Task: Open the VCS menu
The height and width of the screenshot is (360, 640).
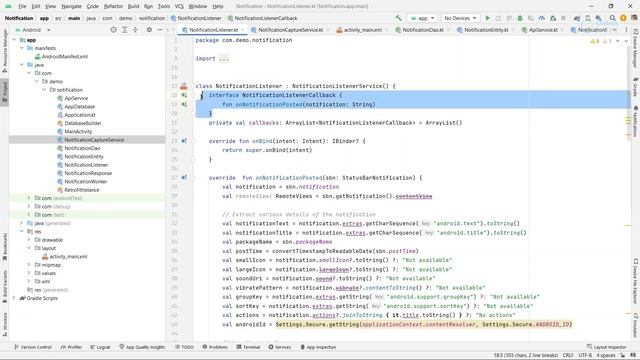Action: tap(179, 6)
